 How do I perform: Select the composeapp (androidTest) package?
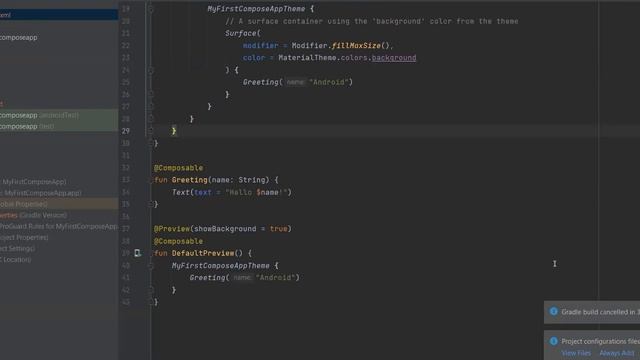[59, 115]
